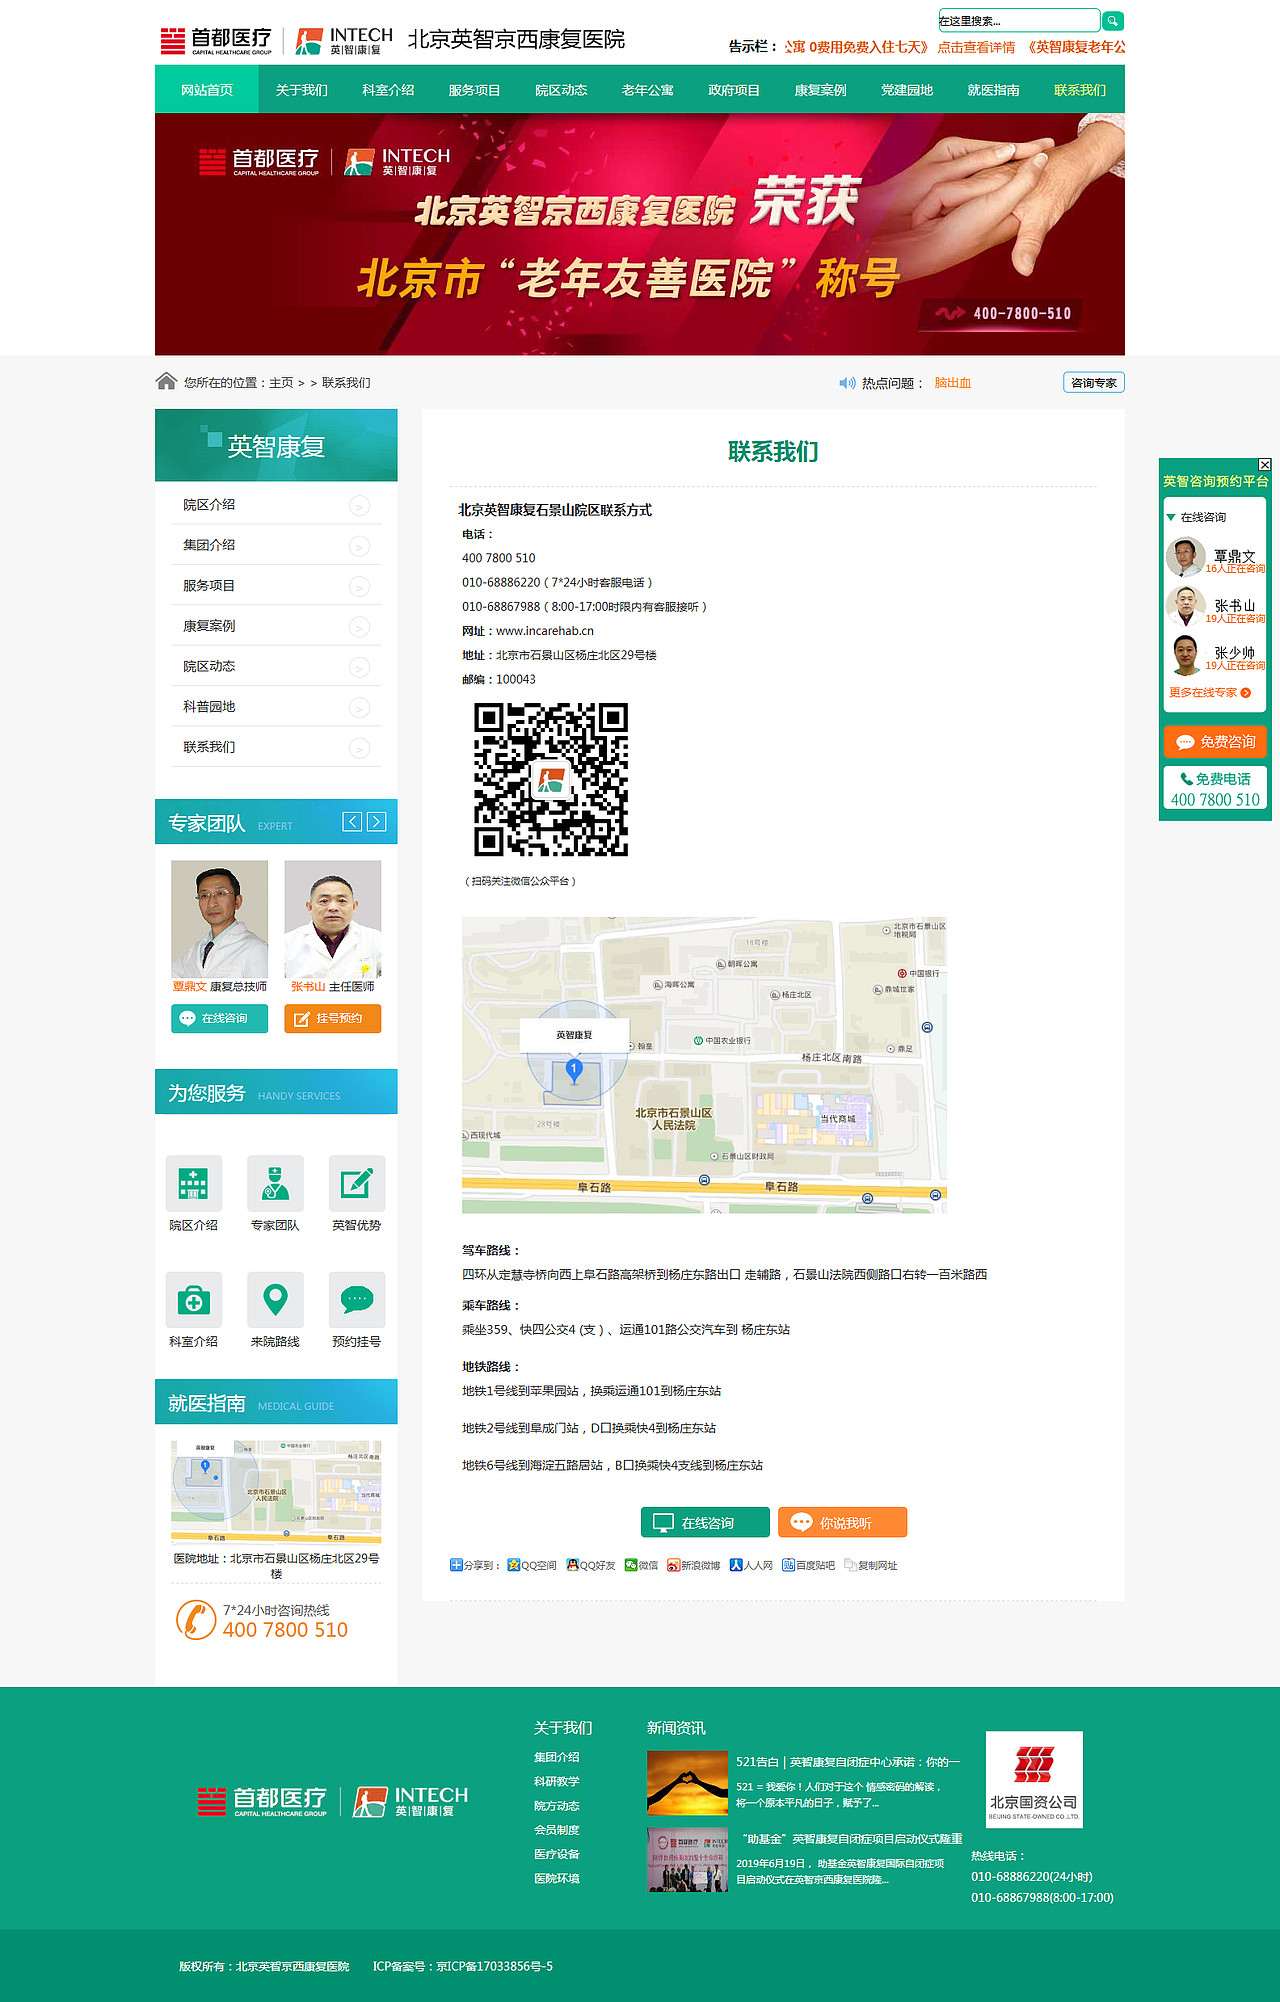
Task: Click the orange 免费咨询 floating button
Action: [1215, 742]
